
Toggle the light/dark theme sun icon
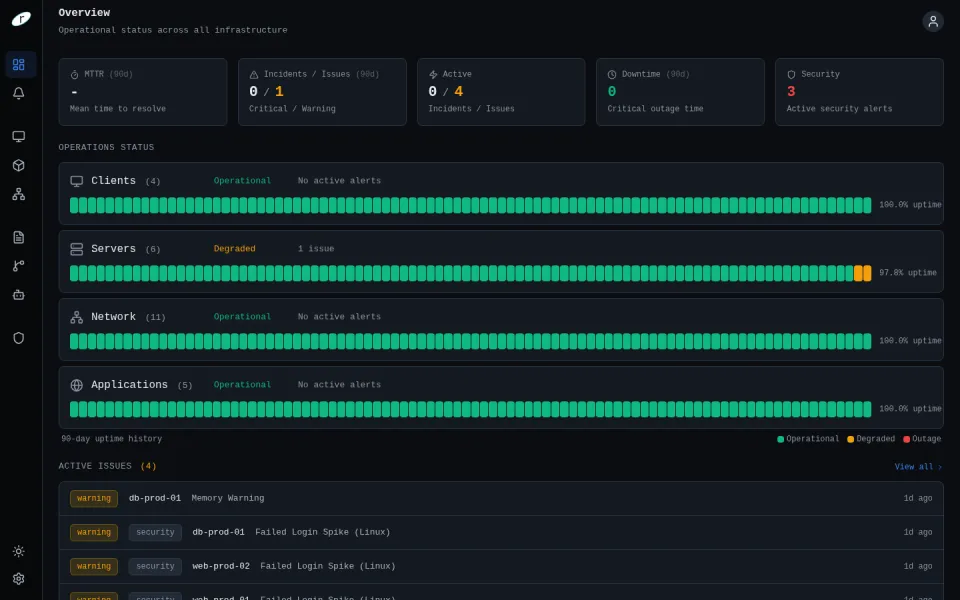19,551
